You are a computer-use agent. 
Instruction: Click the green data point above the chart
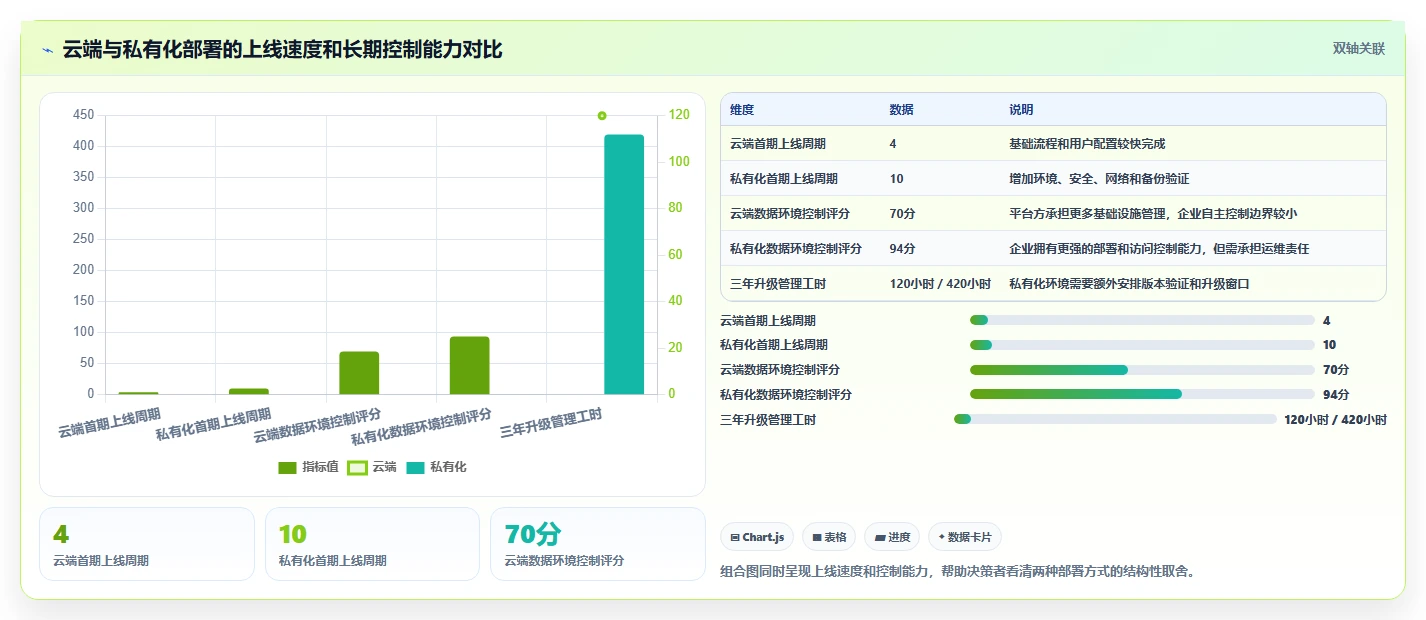[602, 116]
